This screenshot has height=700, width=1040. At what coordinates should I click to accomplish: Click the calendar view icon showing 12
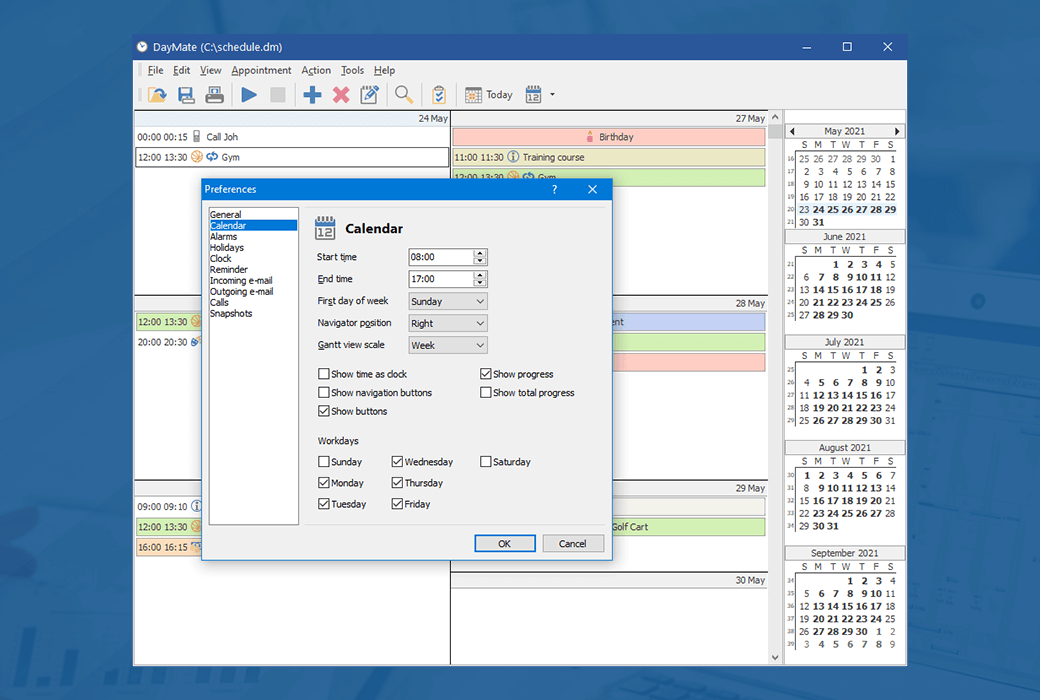[x=533, y=95]
